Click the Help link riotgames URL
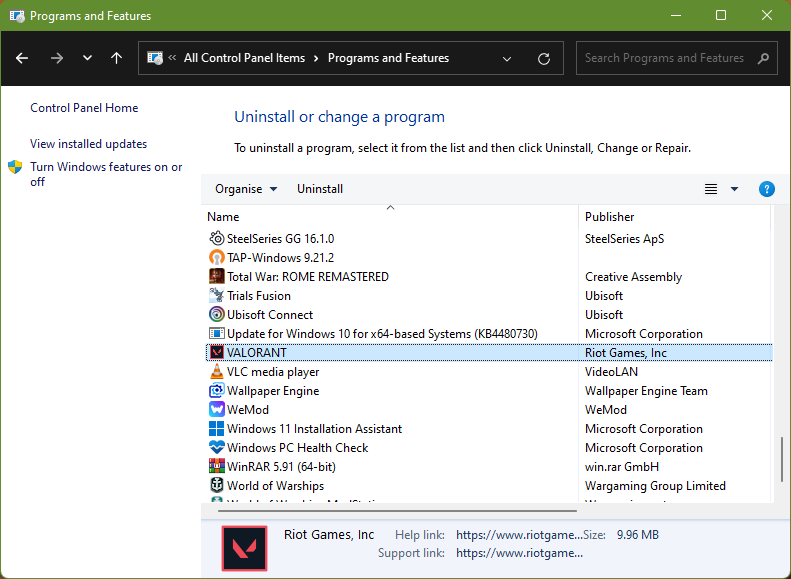Screen dimensions: 791x579 click(519, 535)
